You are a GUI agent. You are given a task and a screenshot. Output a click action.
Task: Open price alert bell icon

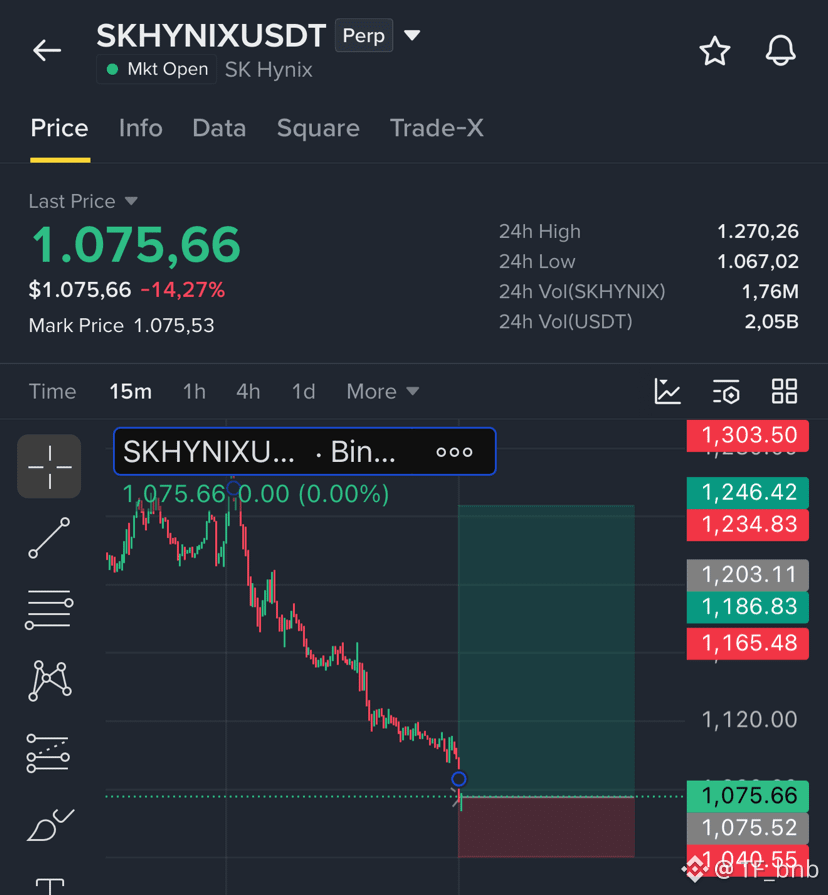[780, 51]
